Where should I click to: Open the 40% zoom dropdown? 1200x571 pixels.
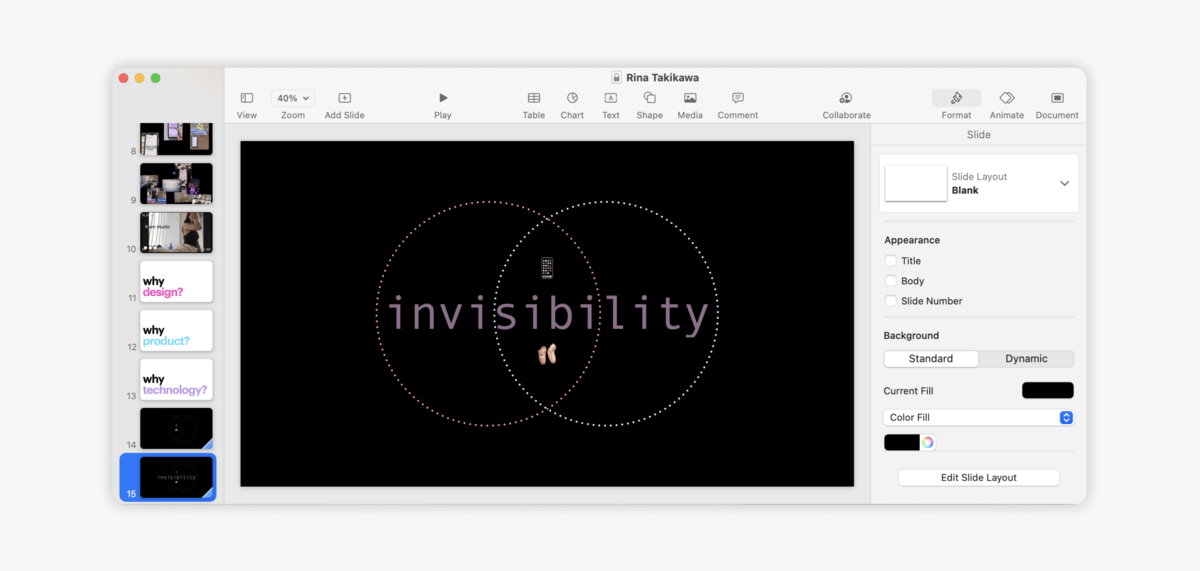(x=293, y=98)
